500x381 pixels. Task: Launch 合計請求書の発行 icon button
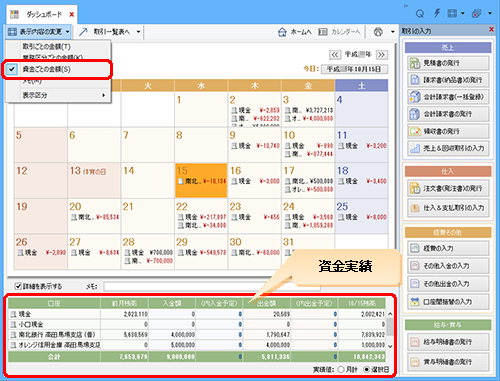tap(415, 114)
